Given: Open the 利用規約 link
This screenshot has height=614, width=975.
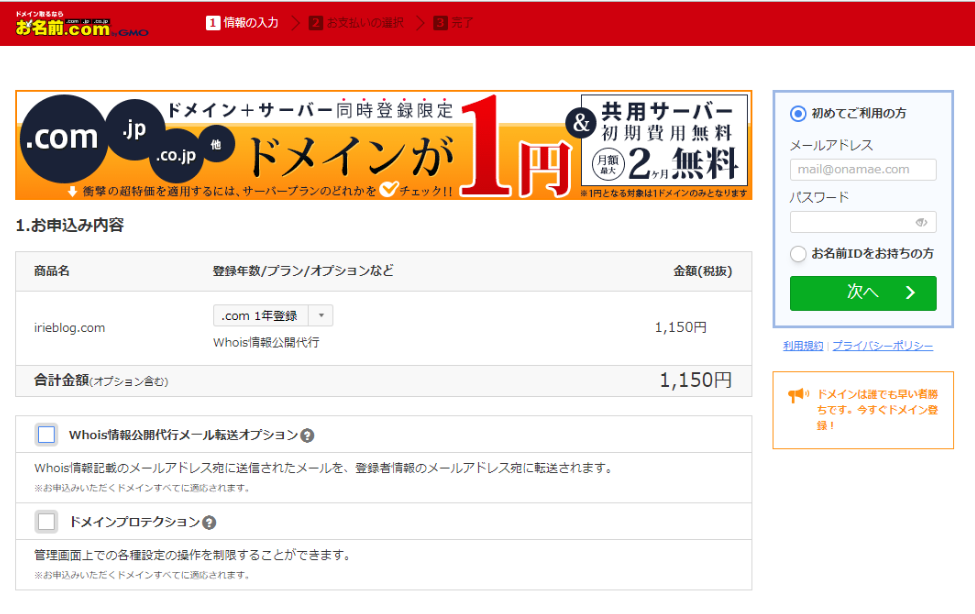Looking at the screenshot, I should pyautogui.click(x=803, y=346).
